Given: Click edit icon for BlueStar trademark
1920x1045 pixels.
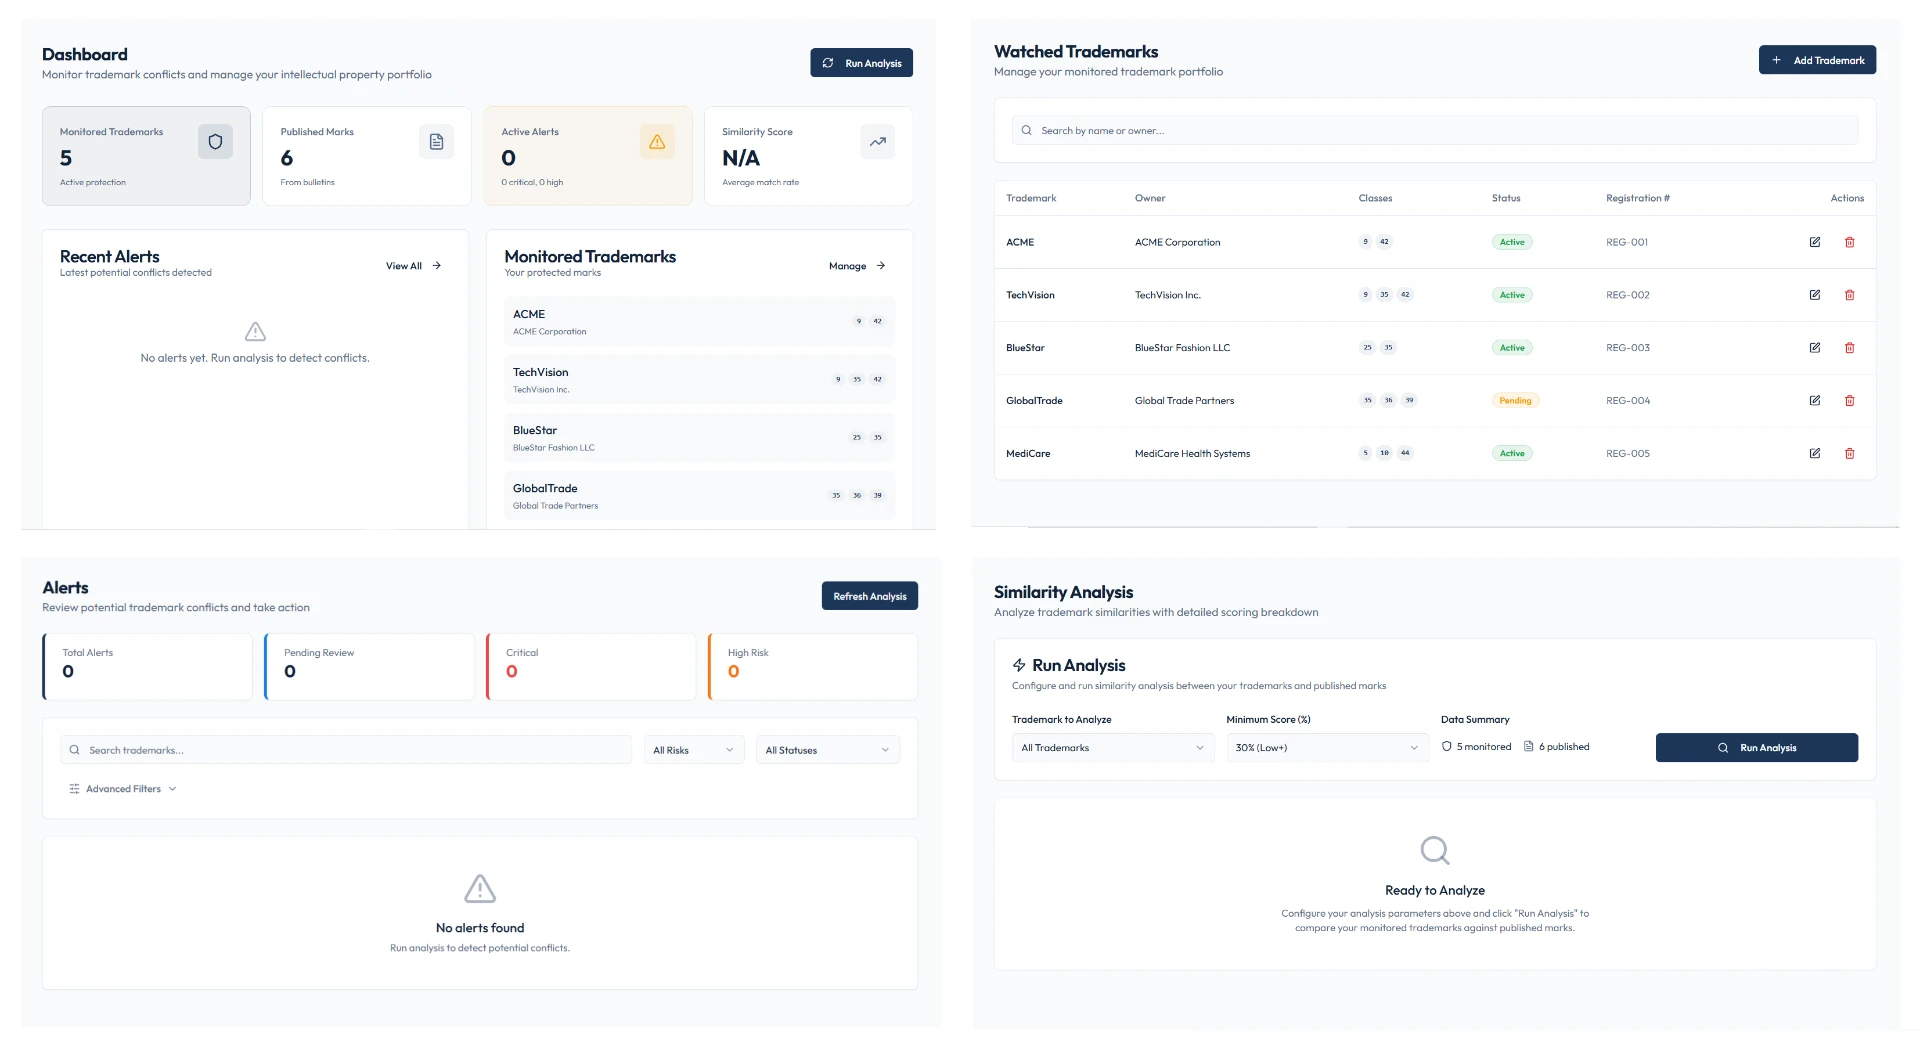Looking at the screenshot, I should pyautogui.click(x=1814, y=348).
